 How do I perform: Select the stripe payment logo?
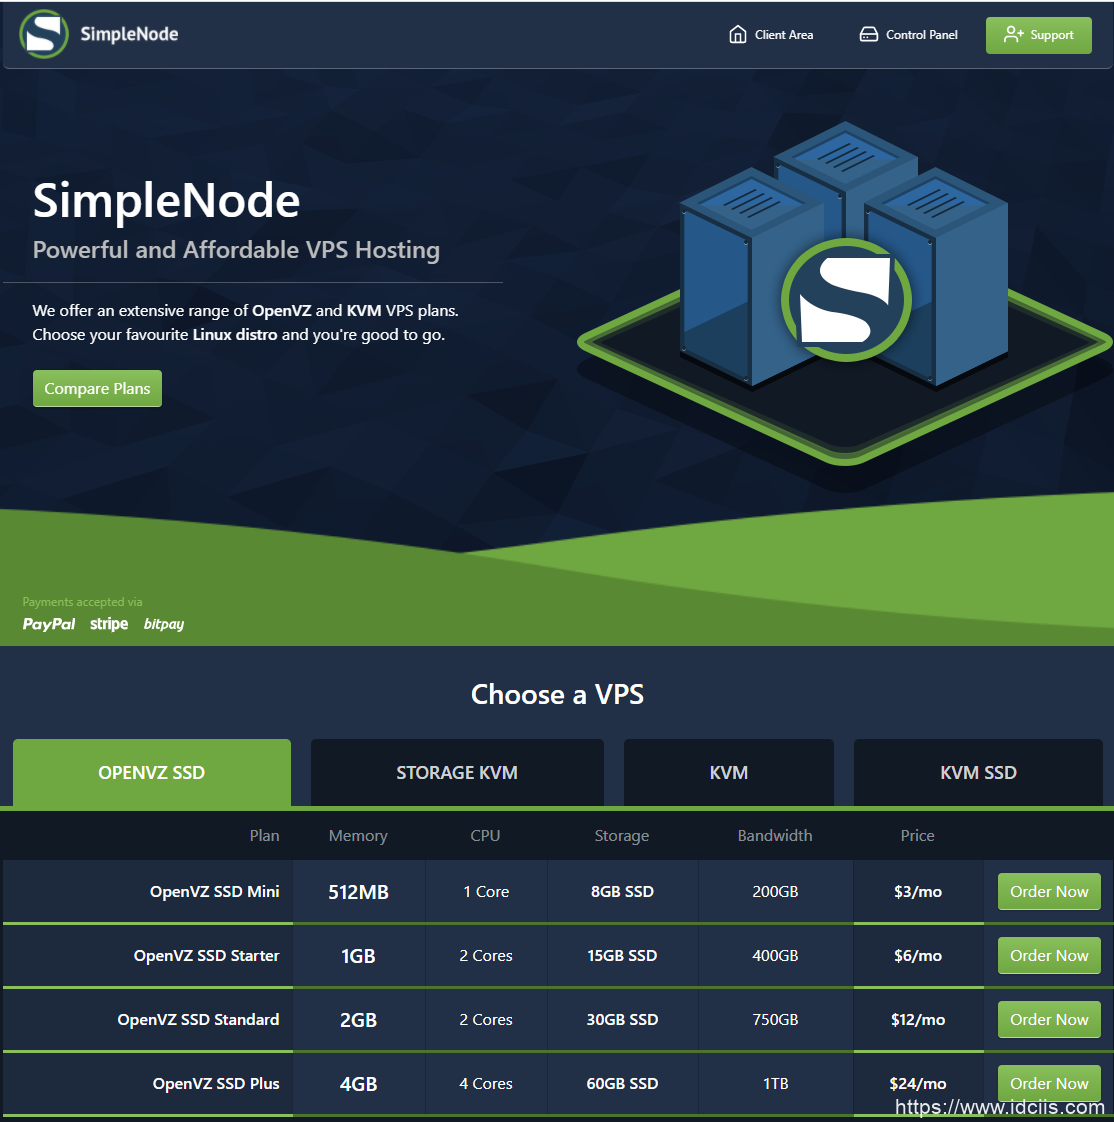coord(108,623)
